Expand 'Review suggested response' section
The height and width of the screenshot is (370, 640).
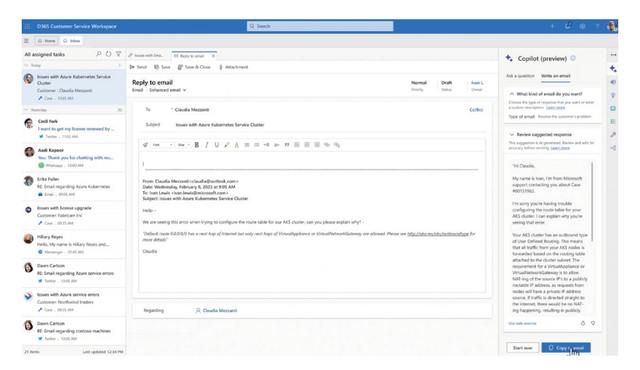(511, 134)
